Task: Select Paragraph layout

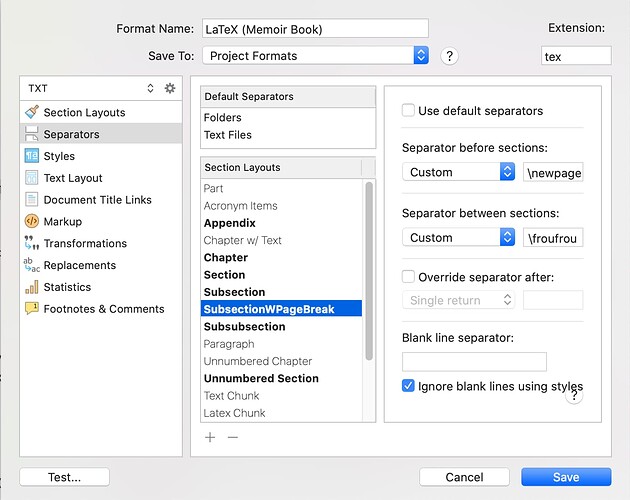Action: 281,344
